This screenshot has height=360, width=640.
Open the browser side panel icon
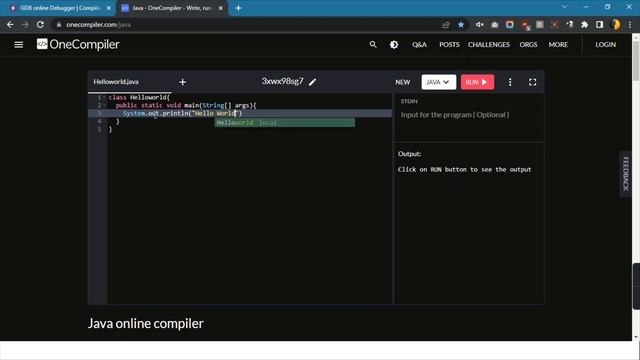click(599, 25)
